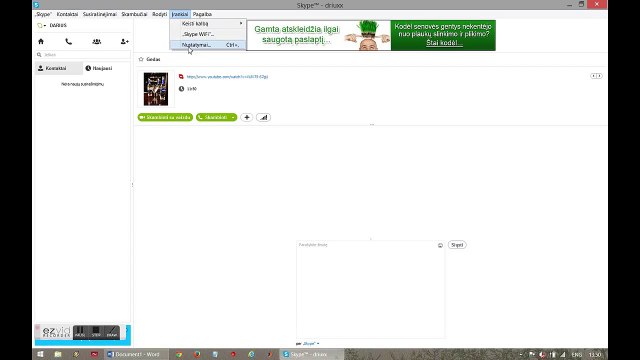The height and width of the screenshot is (360, 640).
Task: Click the network signal tray icon
Action: tap(563, 355)
